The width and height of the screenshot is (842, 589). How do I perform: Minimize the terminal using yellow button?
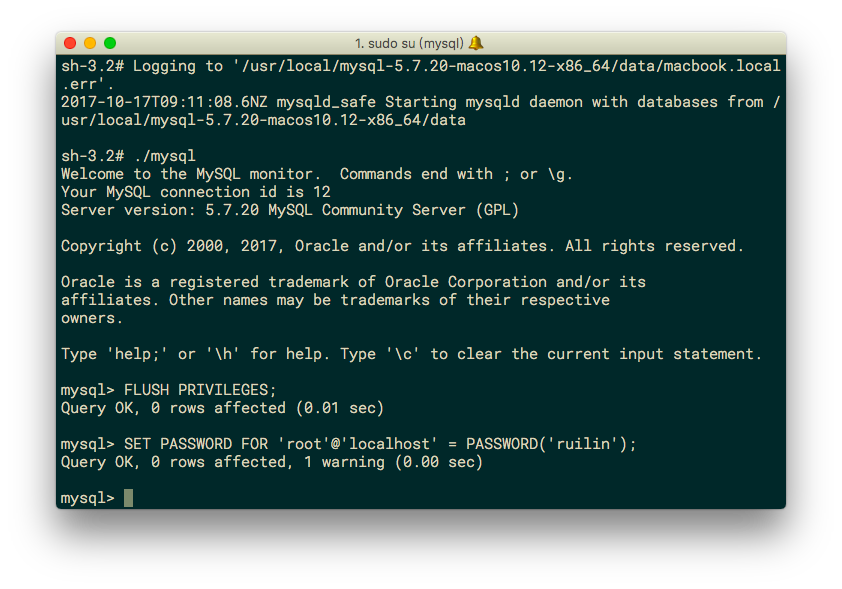tap(90, 43)
